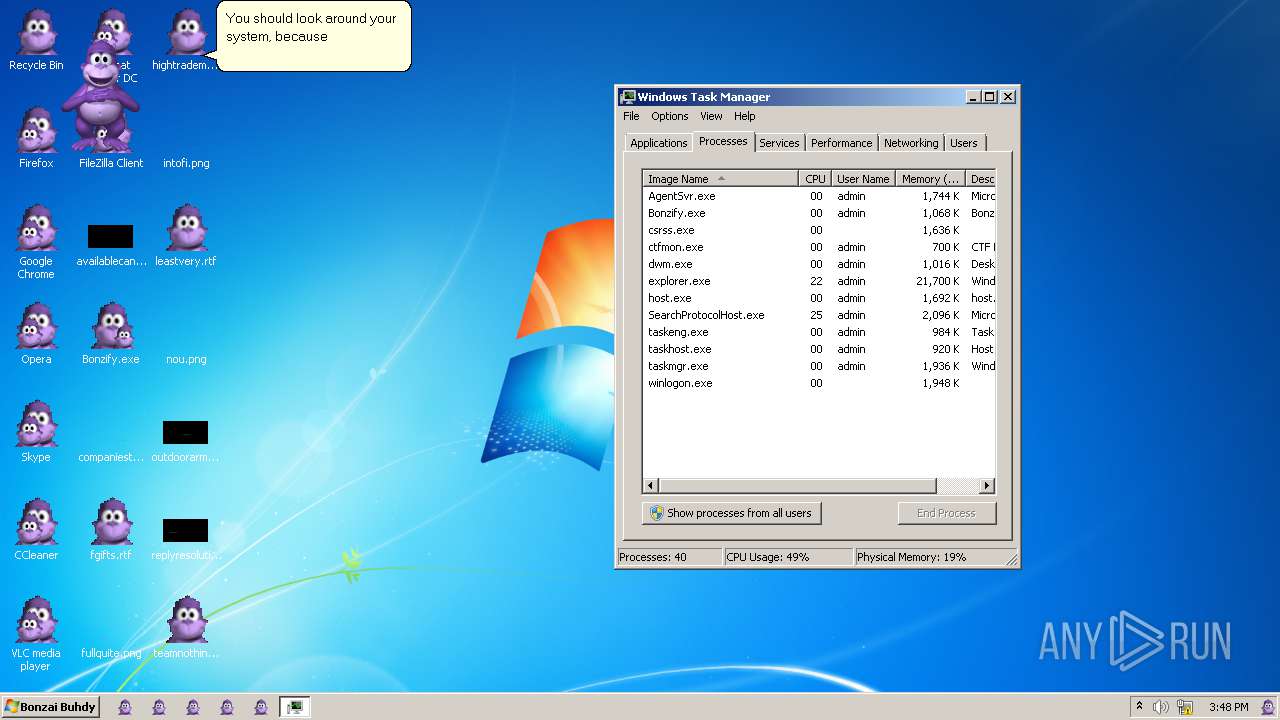Select the taskmgr.exe process row
Screen dimensions: 1280x720
(x=819, y=366)
